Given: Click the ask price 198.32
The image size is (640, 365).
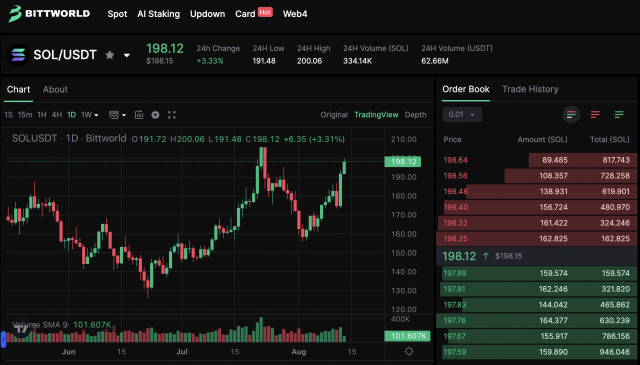Looking at the screenshot, I should pyautogui.click(x=456, y=223).
